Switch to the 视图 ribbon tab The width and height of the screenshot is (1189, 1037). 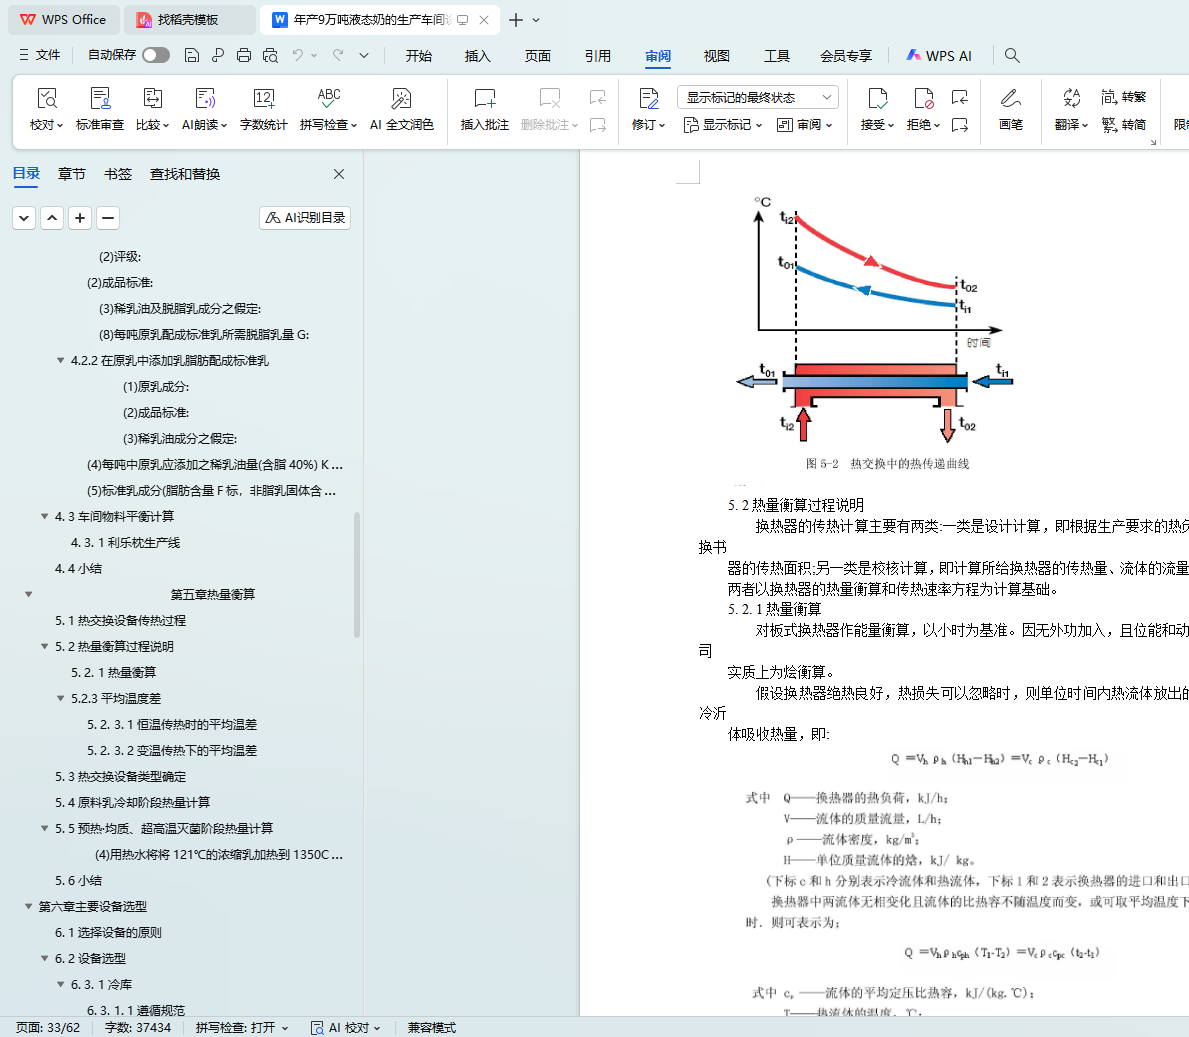[x=716, y=56]
